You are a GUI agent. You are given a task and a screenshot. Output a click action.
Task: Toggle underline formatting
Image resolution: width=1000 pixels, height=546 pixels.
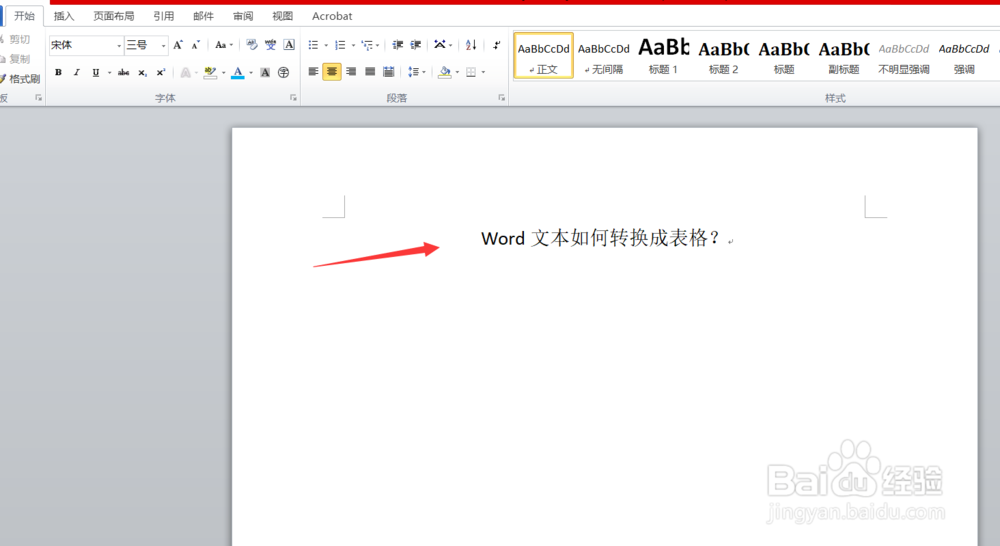tap(96, 72)
